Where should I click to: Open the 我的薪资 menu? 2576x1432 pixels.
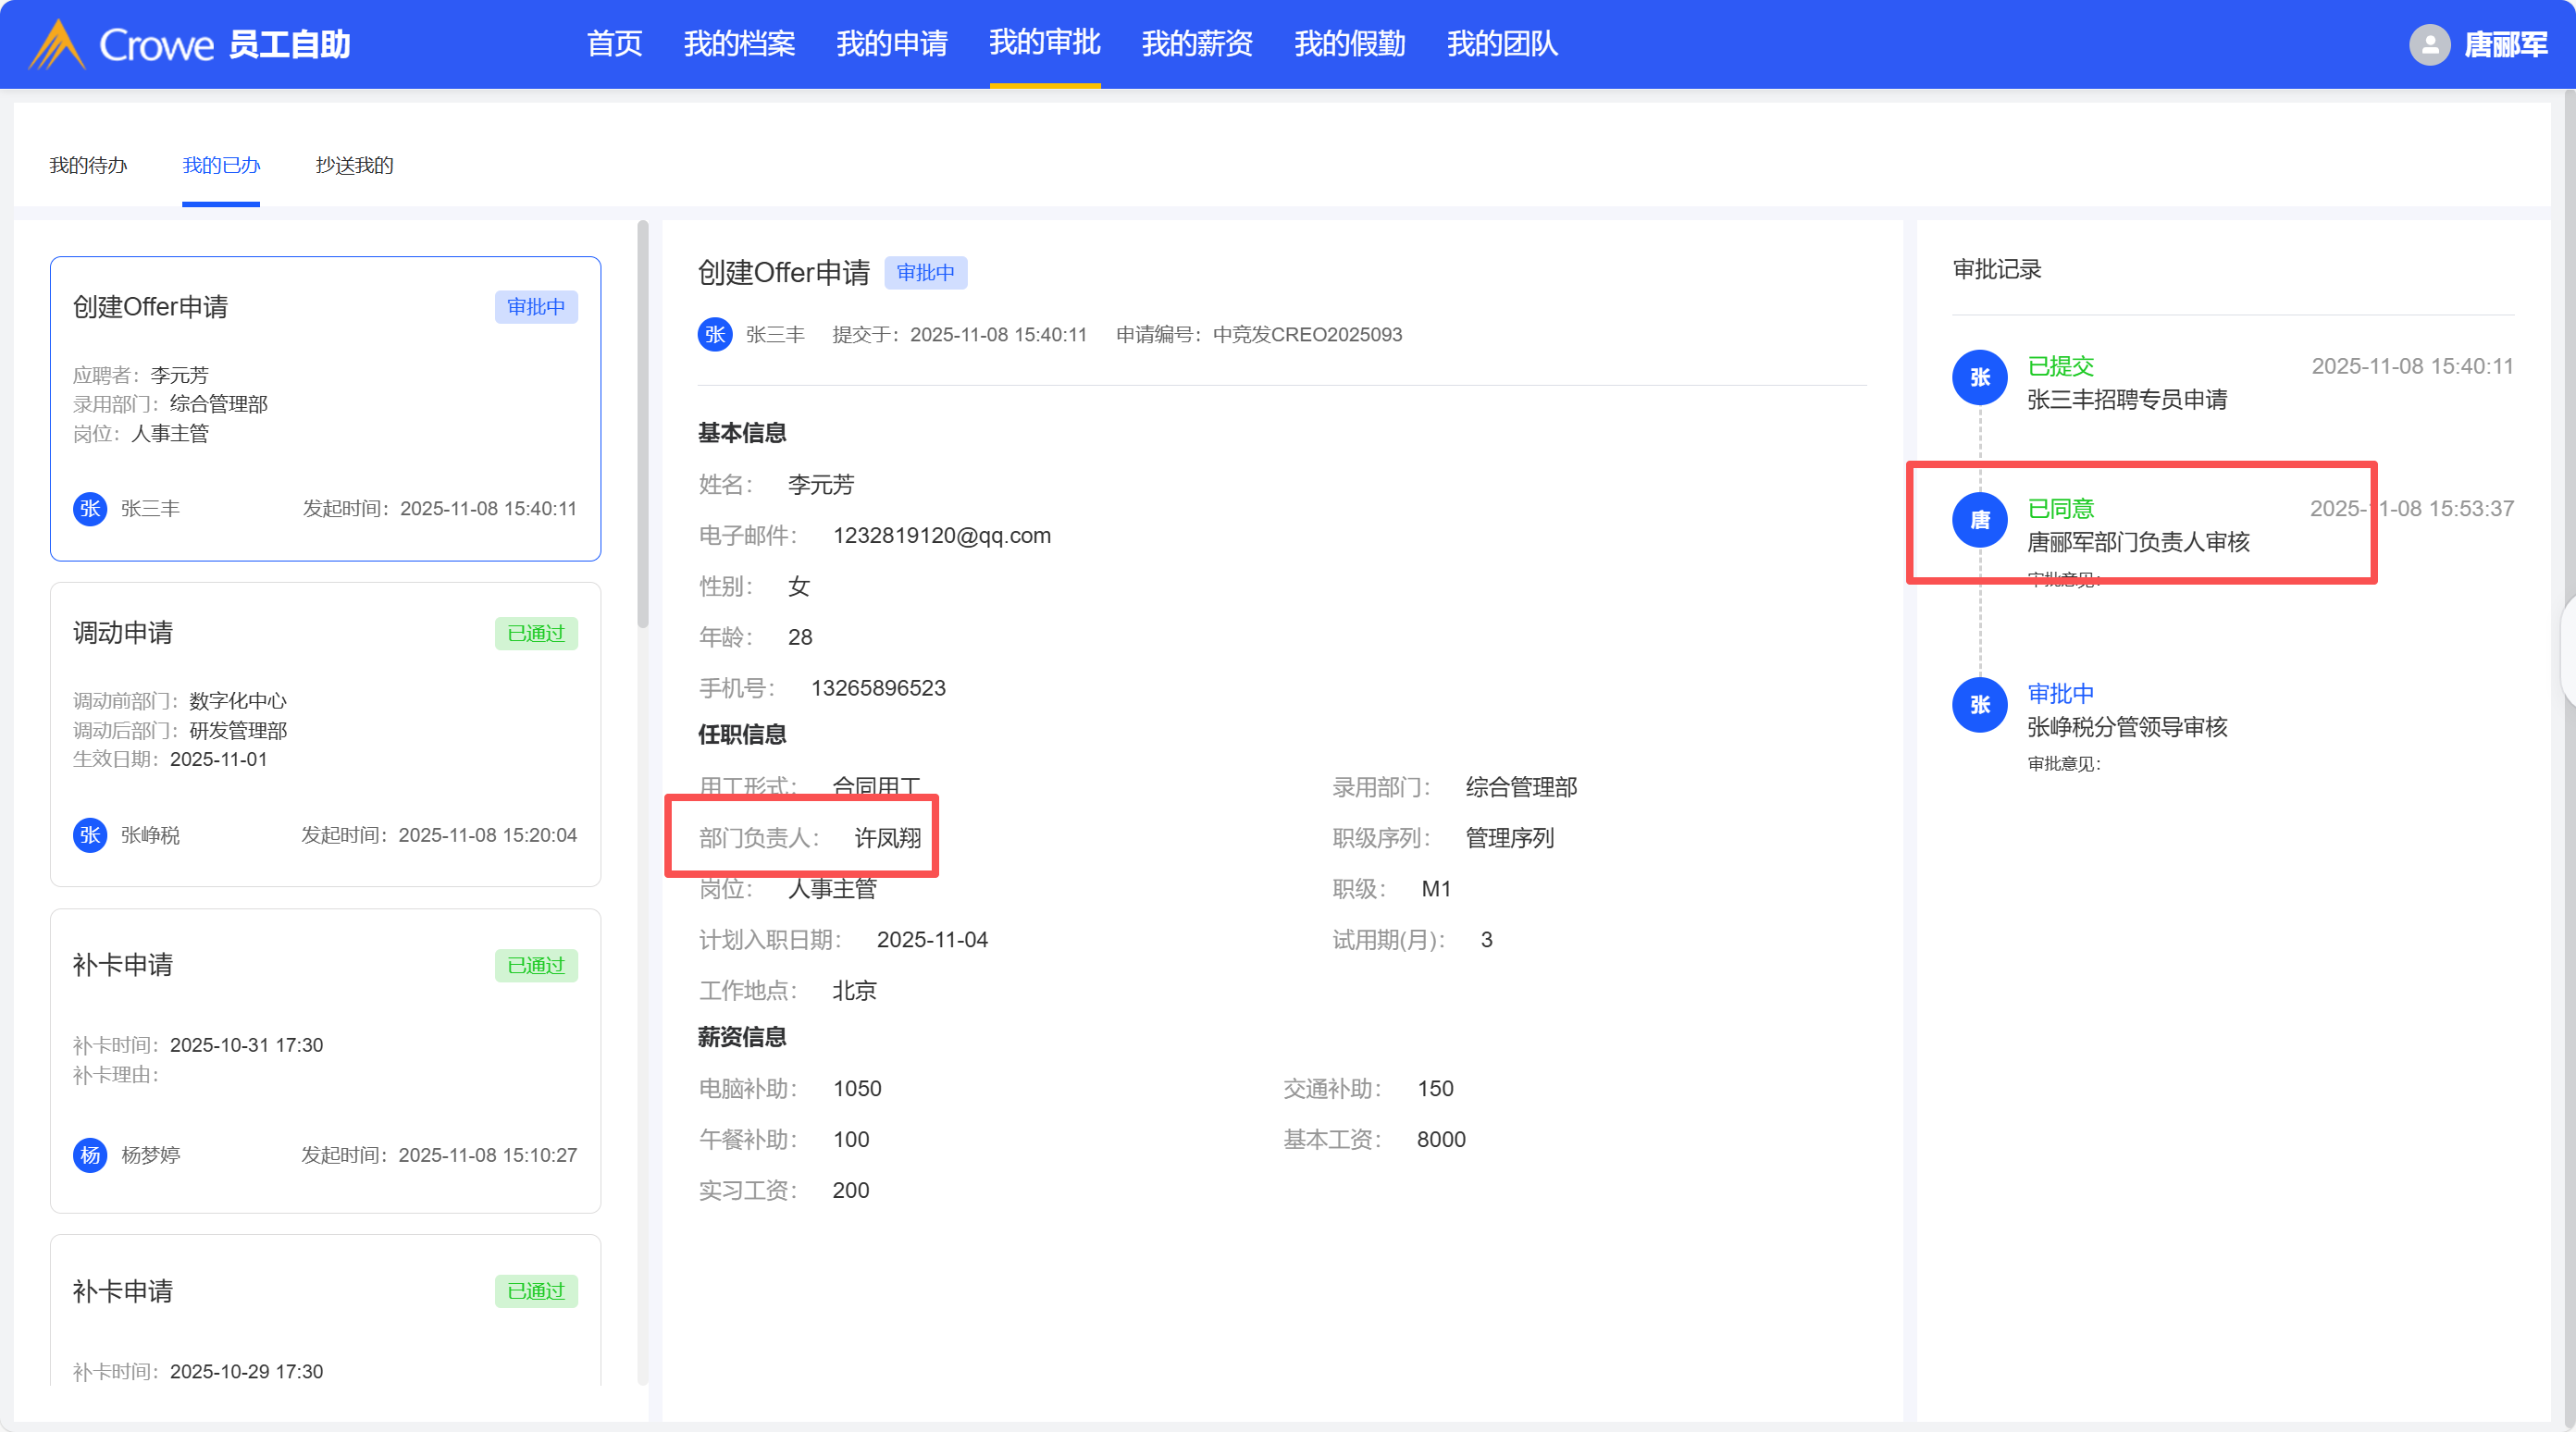pyautogui.click(x=1197, y=44)
